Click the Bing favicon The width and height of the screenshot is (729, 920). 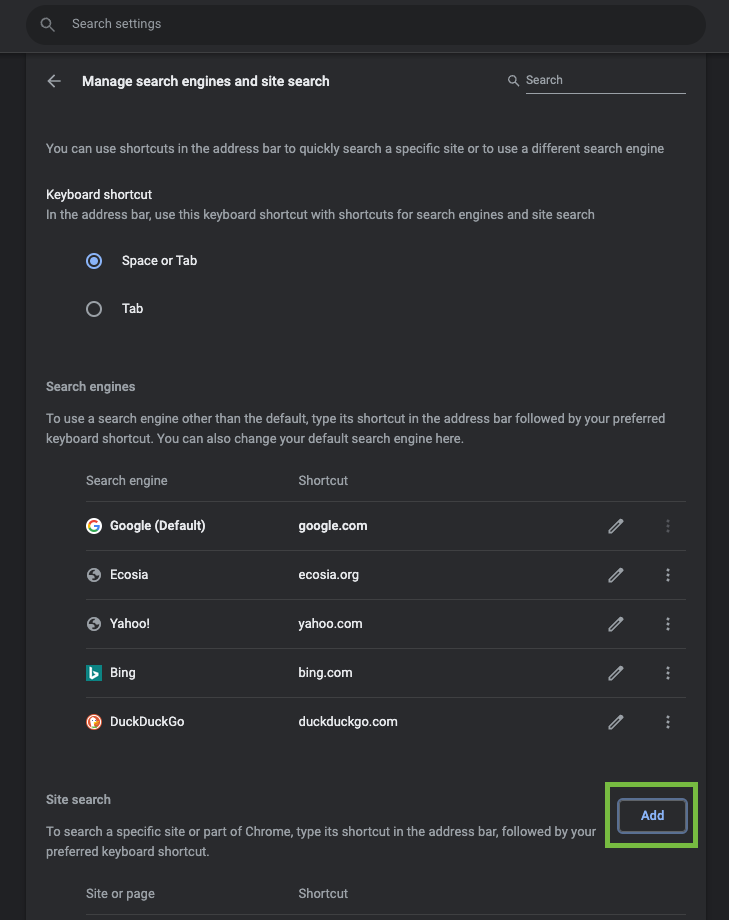coord(93,672)
